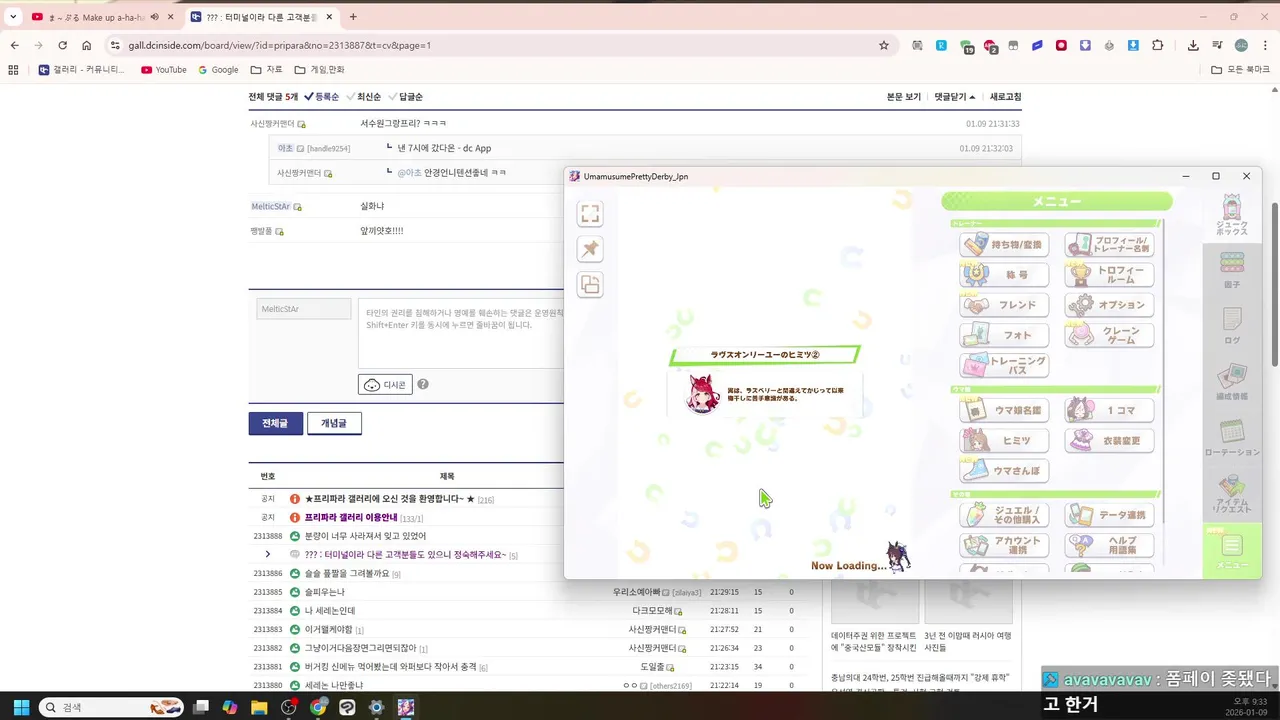The width and height of the screenshot is (1280, 720).
Task: Open the 1コマ comic button
Action: pos(1110,410)
